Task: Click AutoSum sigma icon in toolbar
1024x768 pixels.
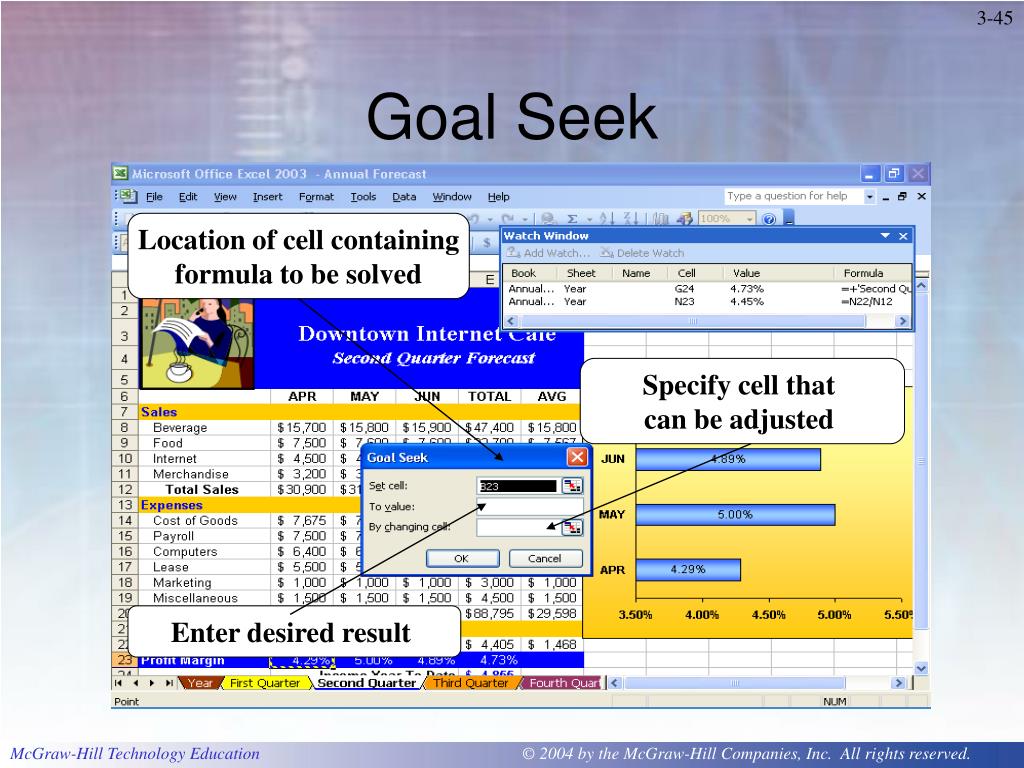Action: point(572,219)
